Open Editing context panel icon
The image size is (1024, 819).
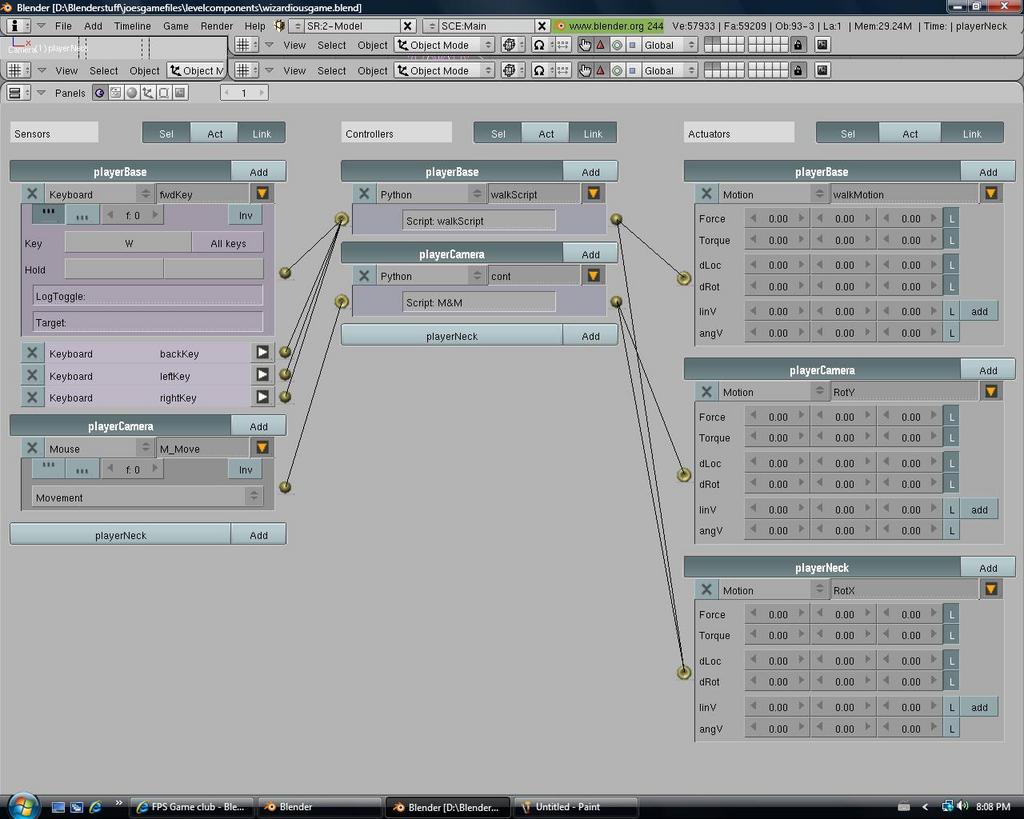[164, 93]
